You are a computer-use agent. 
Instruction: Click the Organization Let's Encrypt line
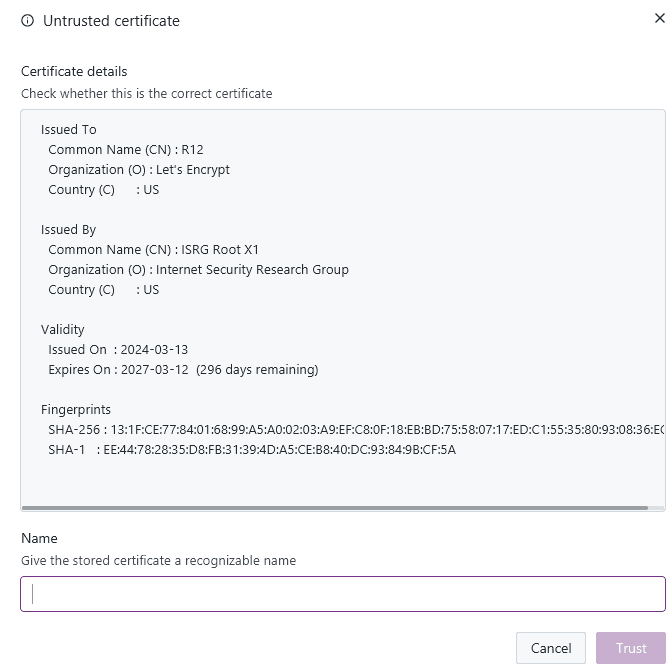coord(139,170)
